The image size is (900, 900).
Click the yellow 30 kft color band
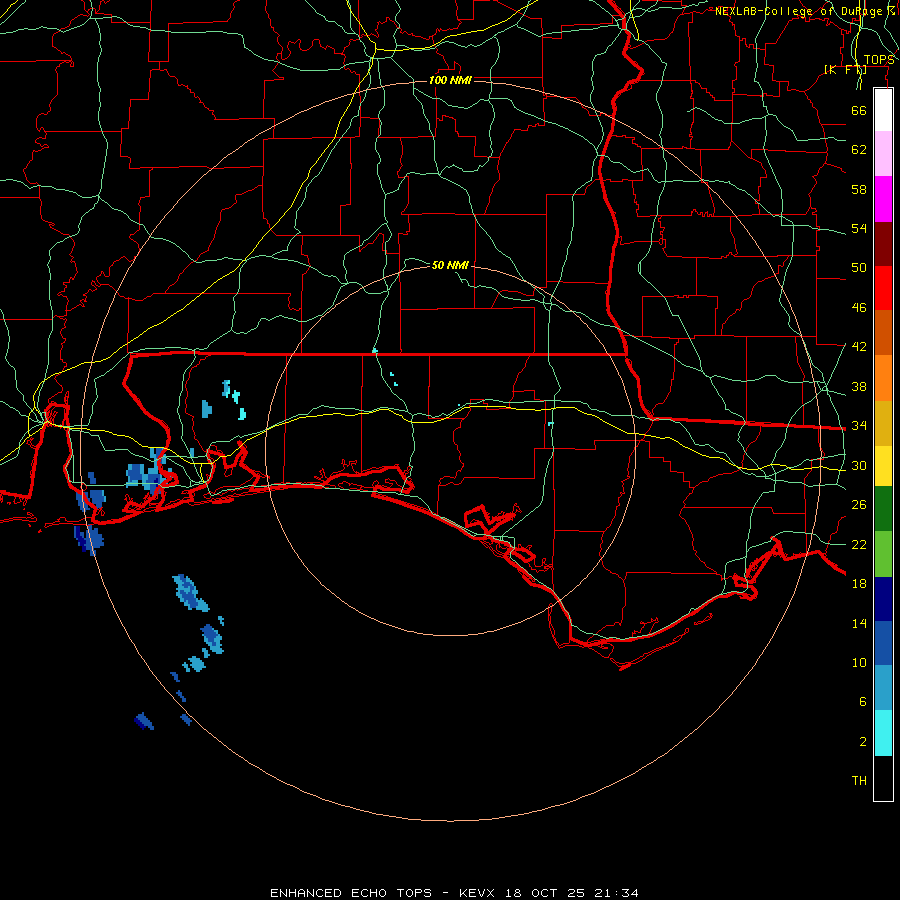click(x=883, y=465)
